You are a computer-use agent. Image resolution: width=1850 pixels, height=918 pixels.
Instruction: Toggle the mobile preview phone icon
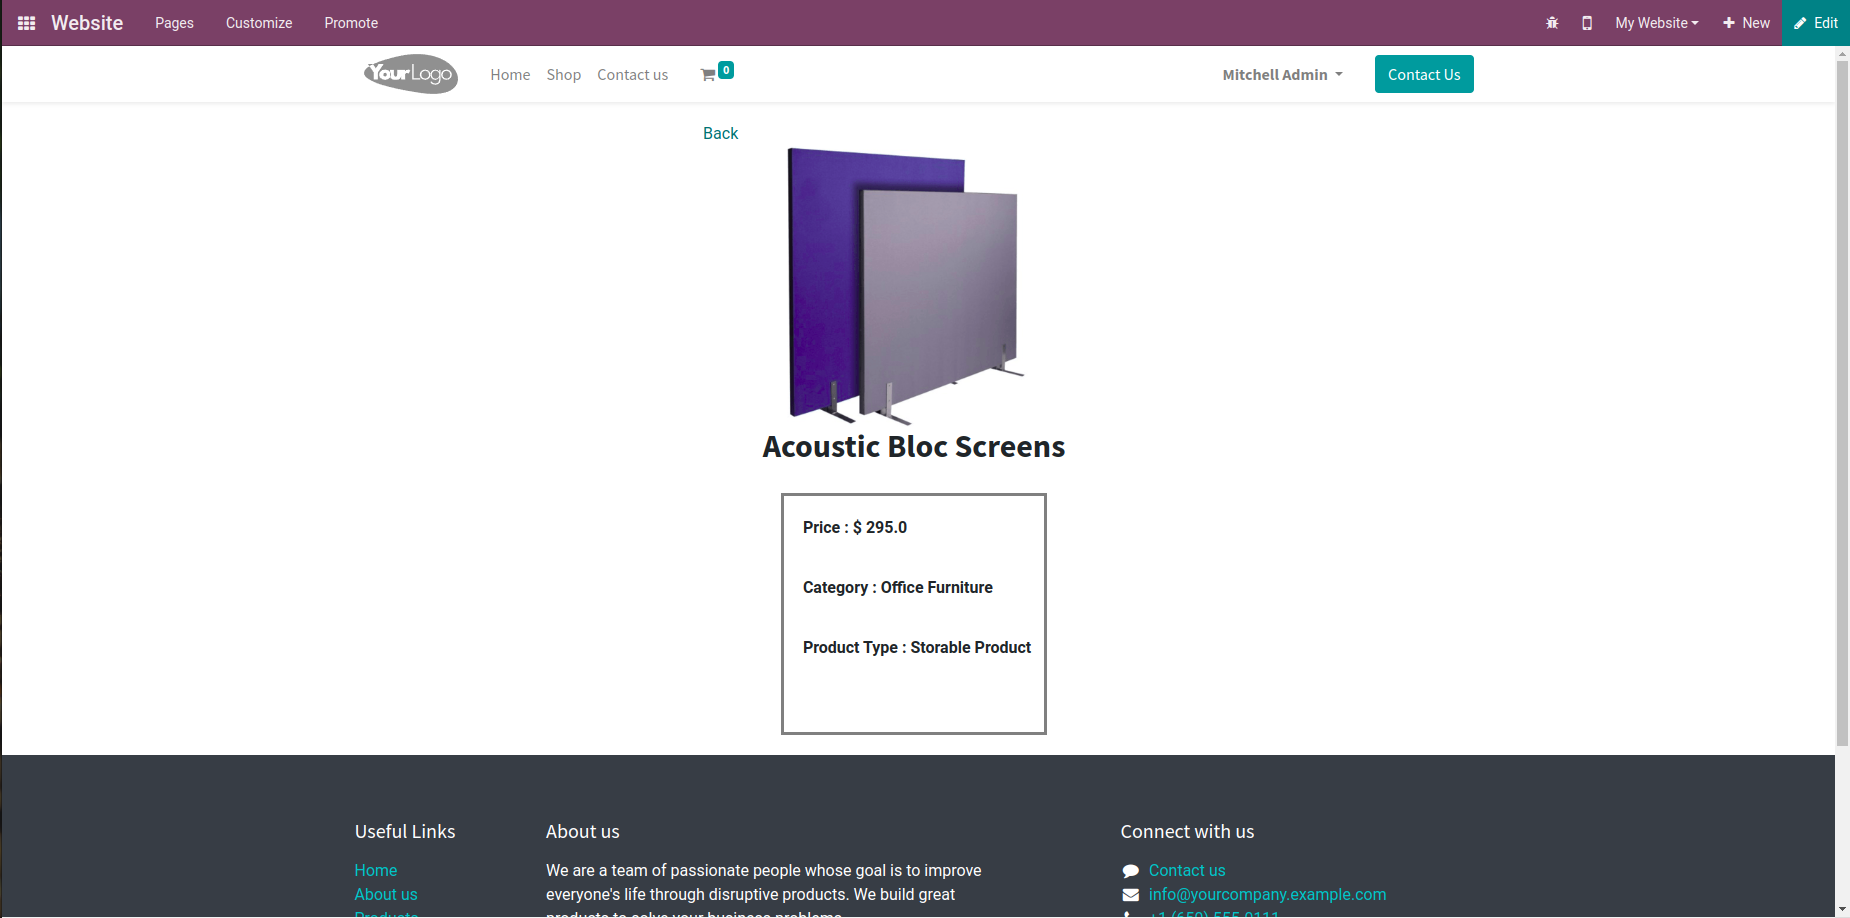coord(1587,23)
